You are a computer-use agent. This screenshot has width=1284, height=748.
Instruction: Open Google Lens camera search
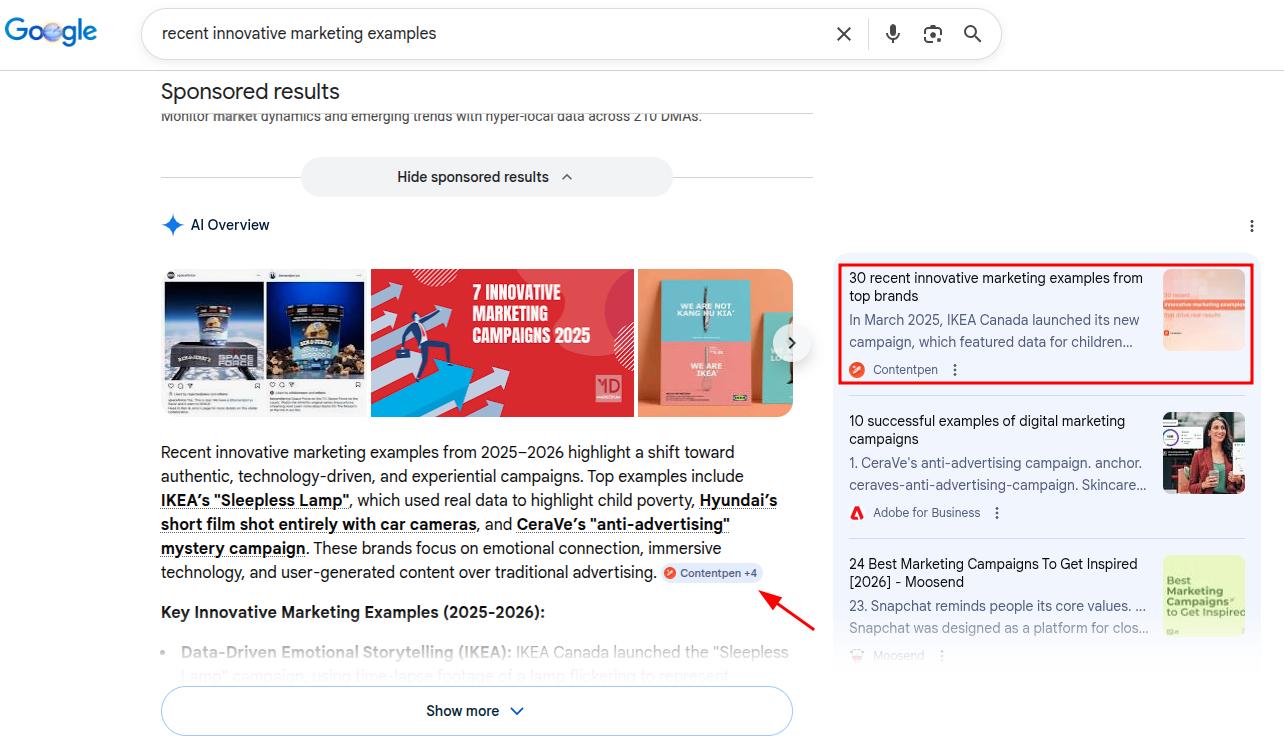(x=932, y=33)
